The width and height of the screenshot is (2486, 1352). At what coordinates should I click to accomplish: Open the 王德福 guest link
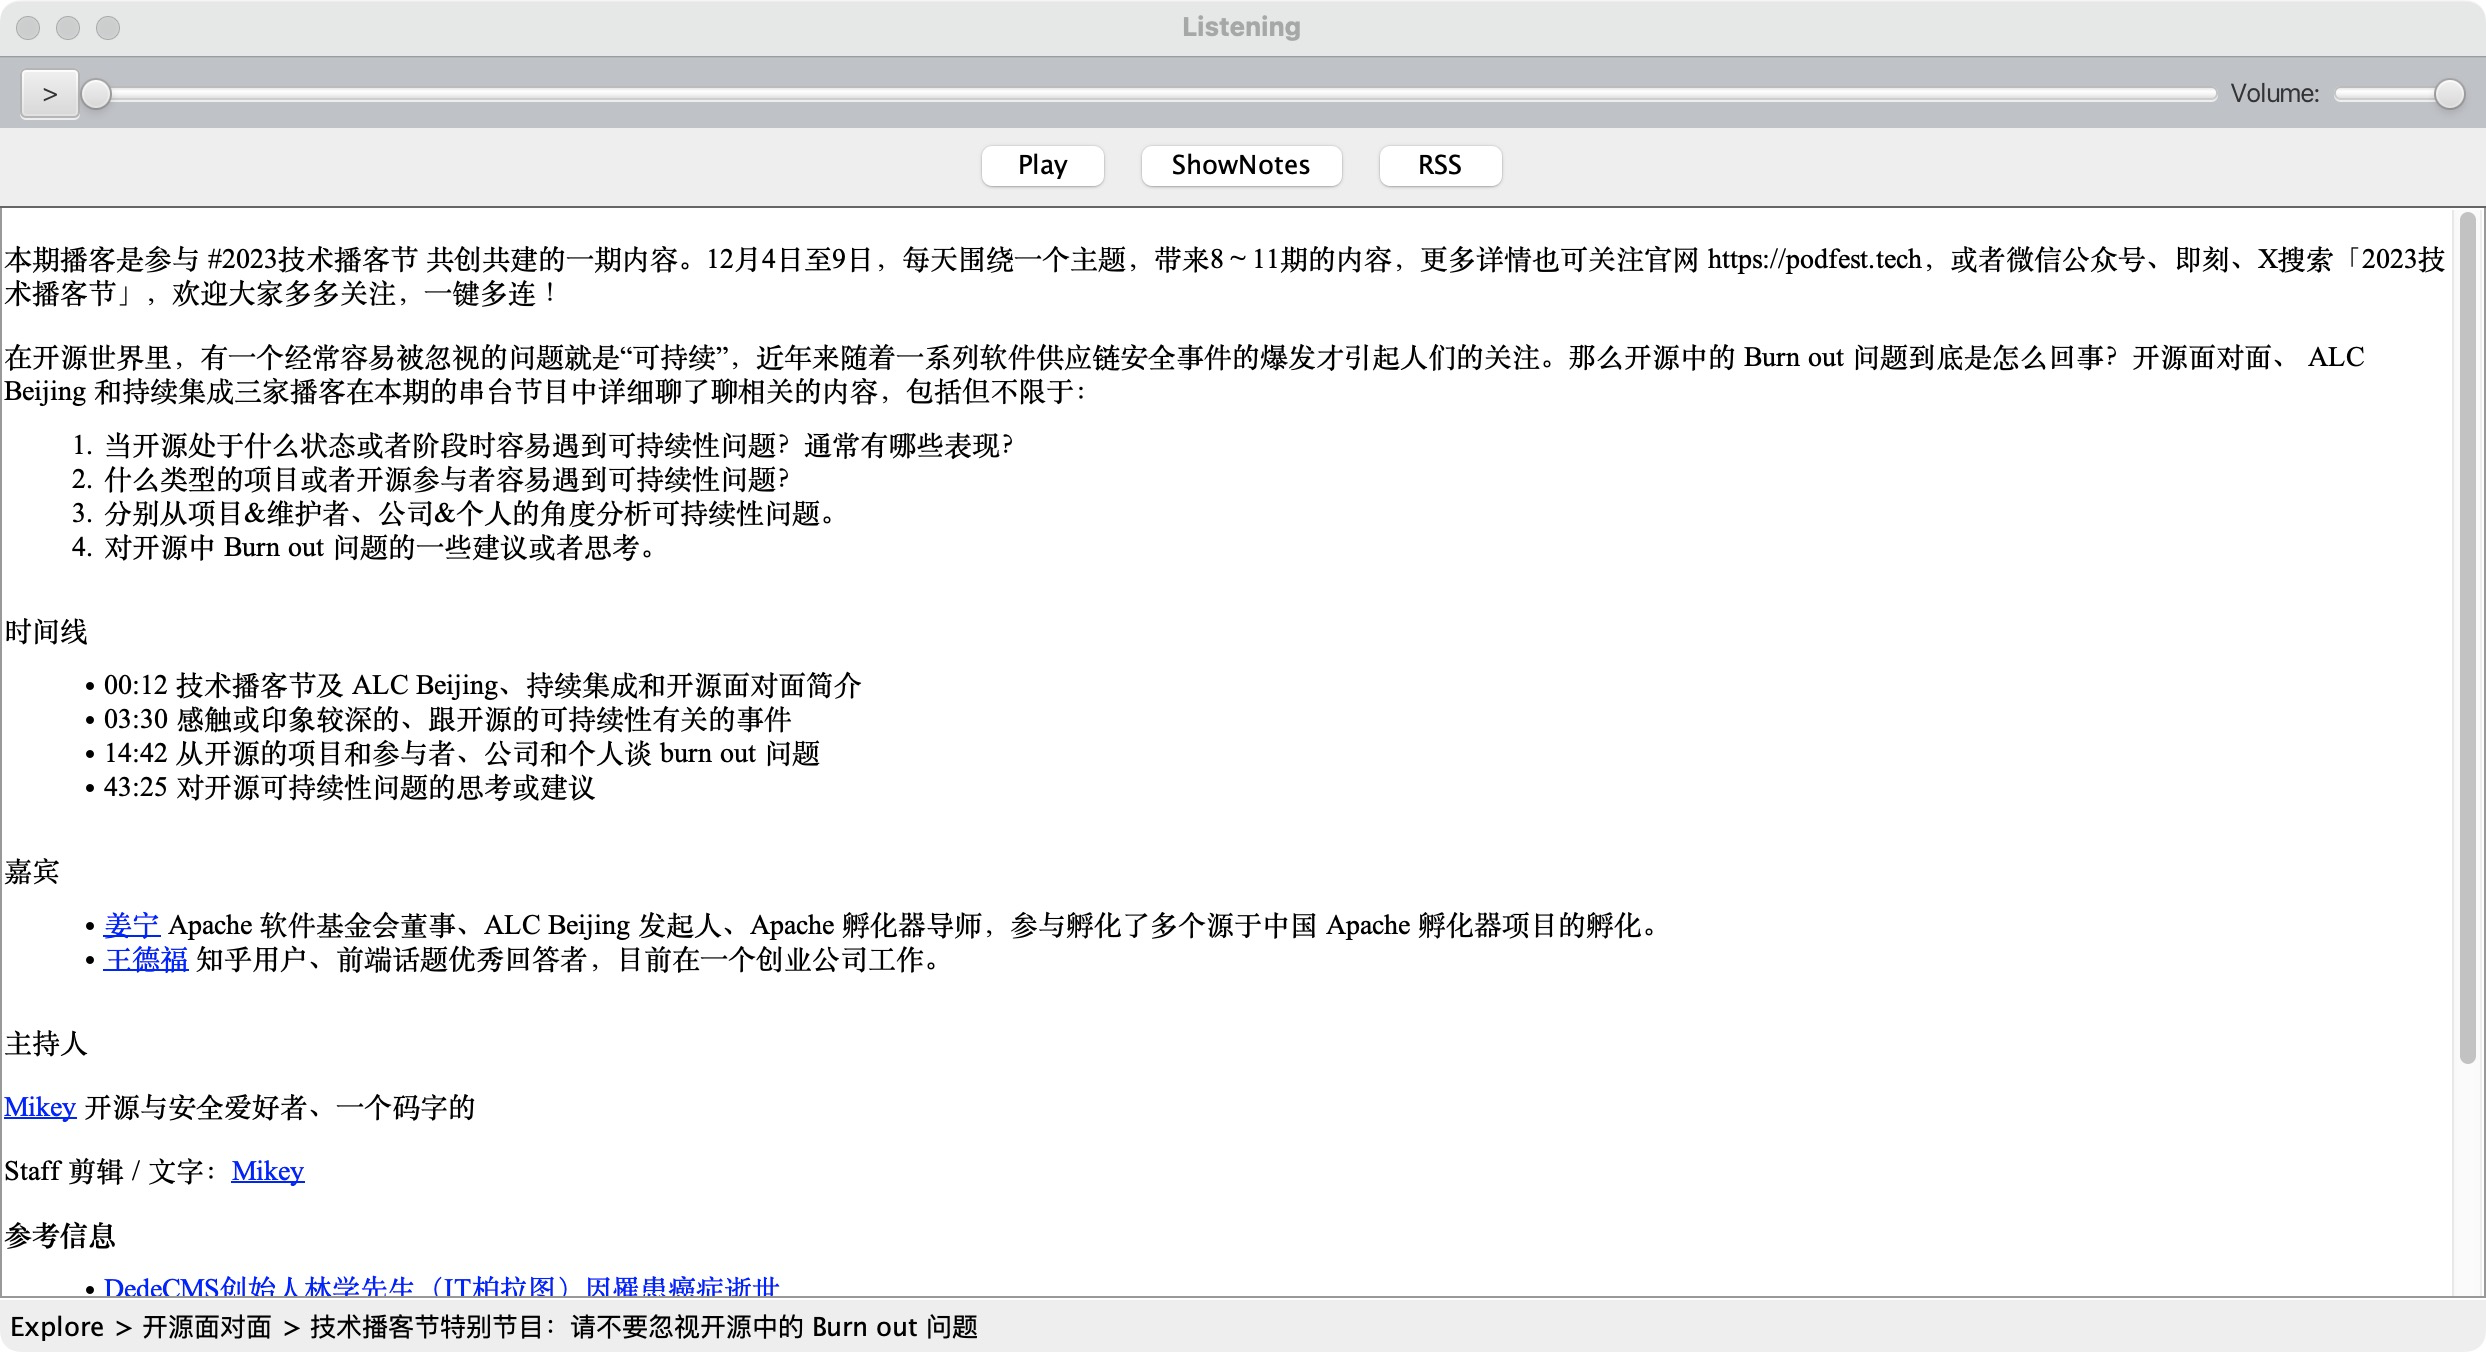[146, 959]
